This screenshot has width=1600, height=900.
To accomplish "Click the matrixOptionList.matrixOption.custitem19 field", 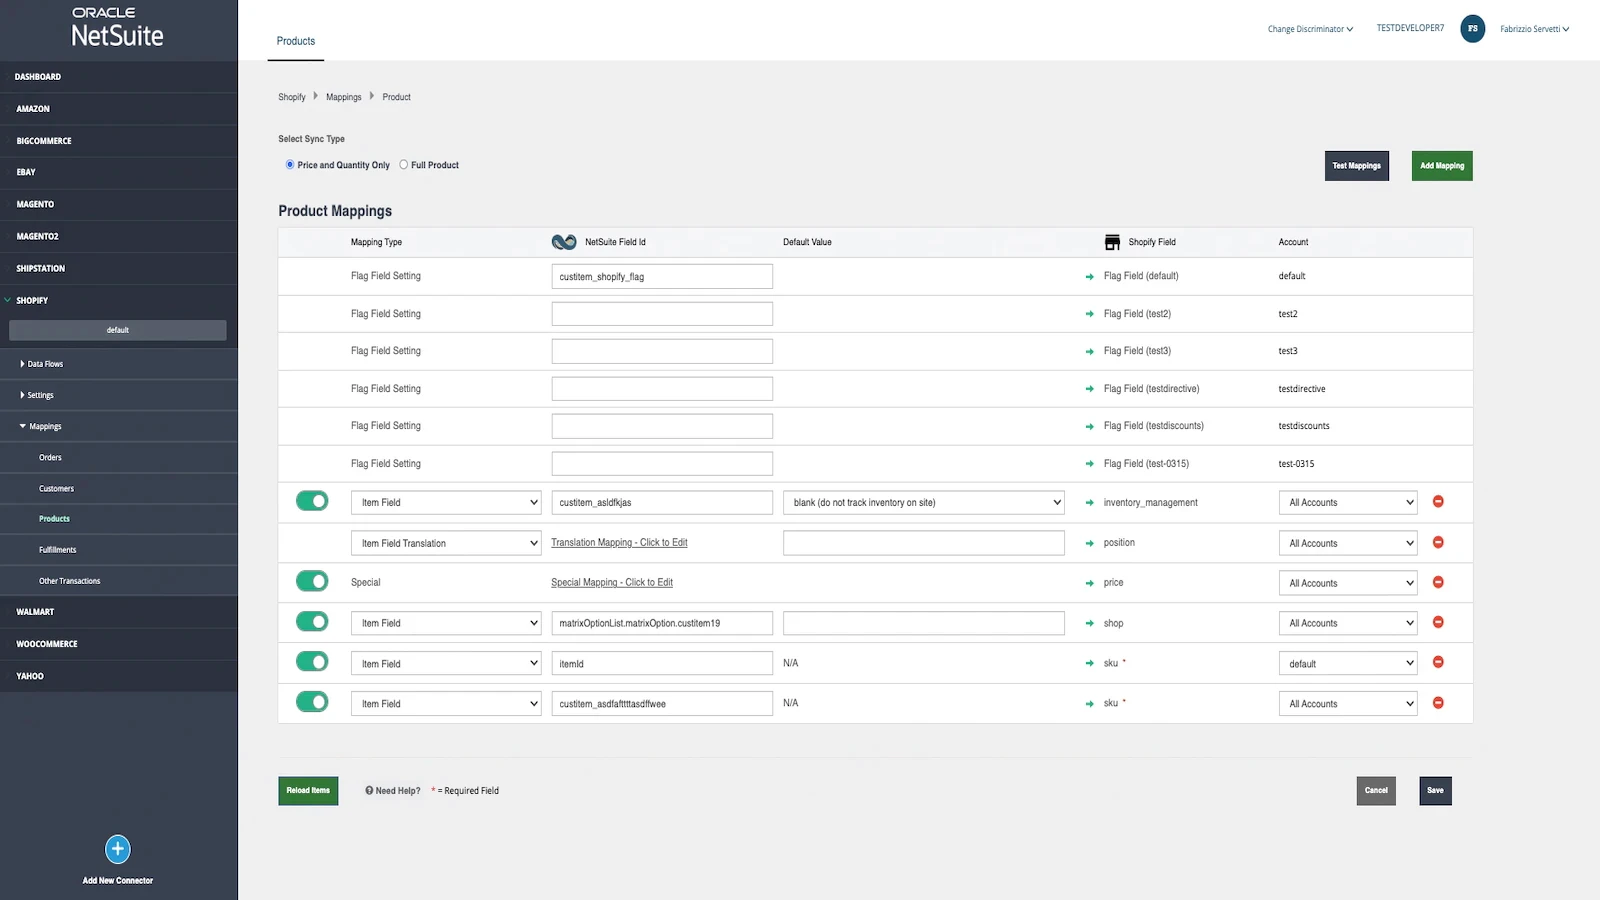I will [662, 623].
